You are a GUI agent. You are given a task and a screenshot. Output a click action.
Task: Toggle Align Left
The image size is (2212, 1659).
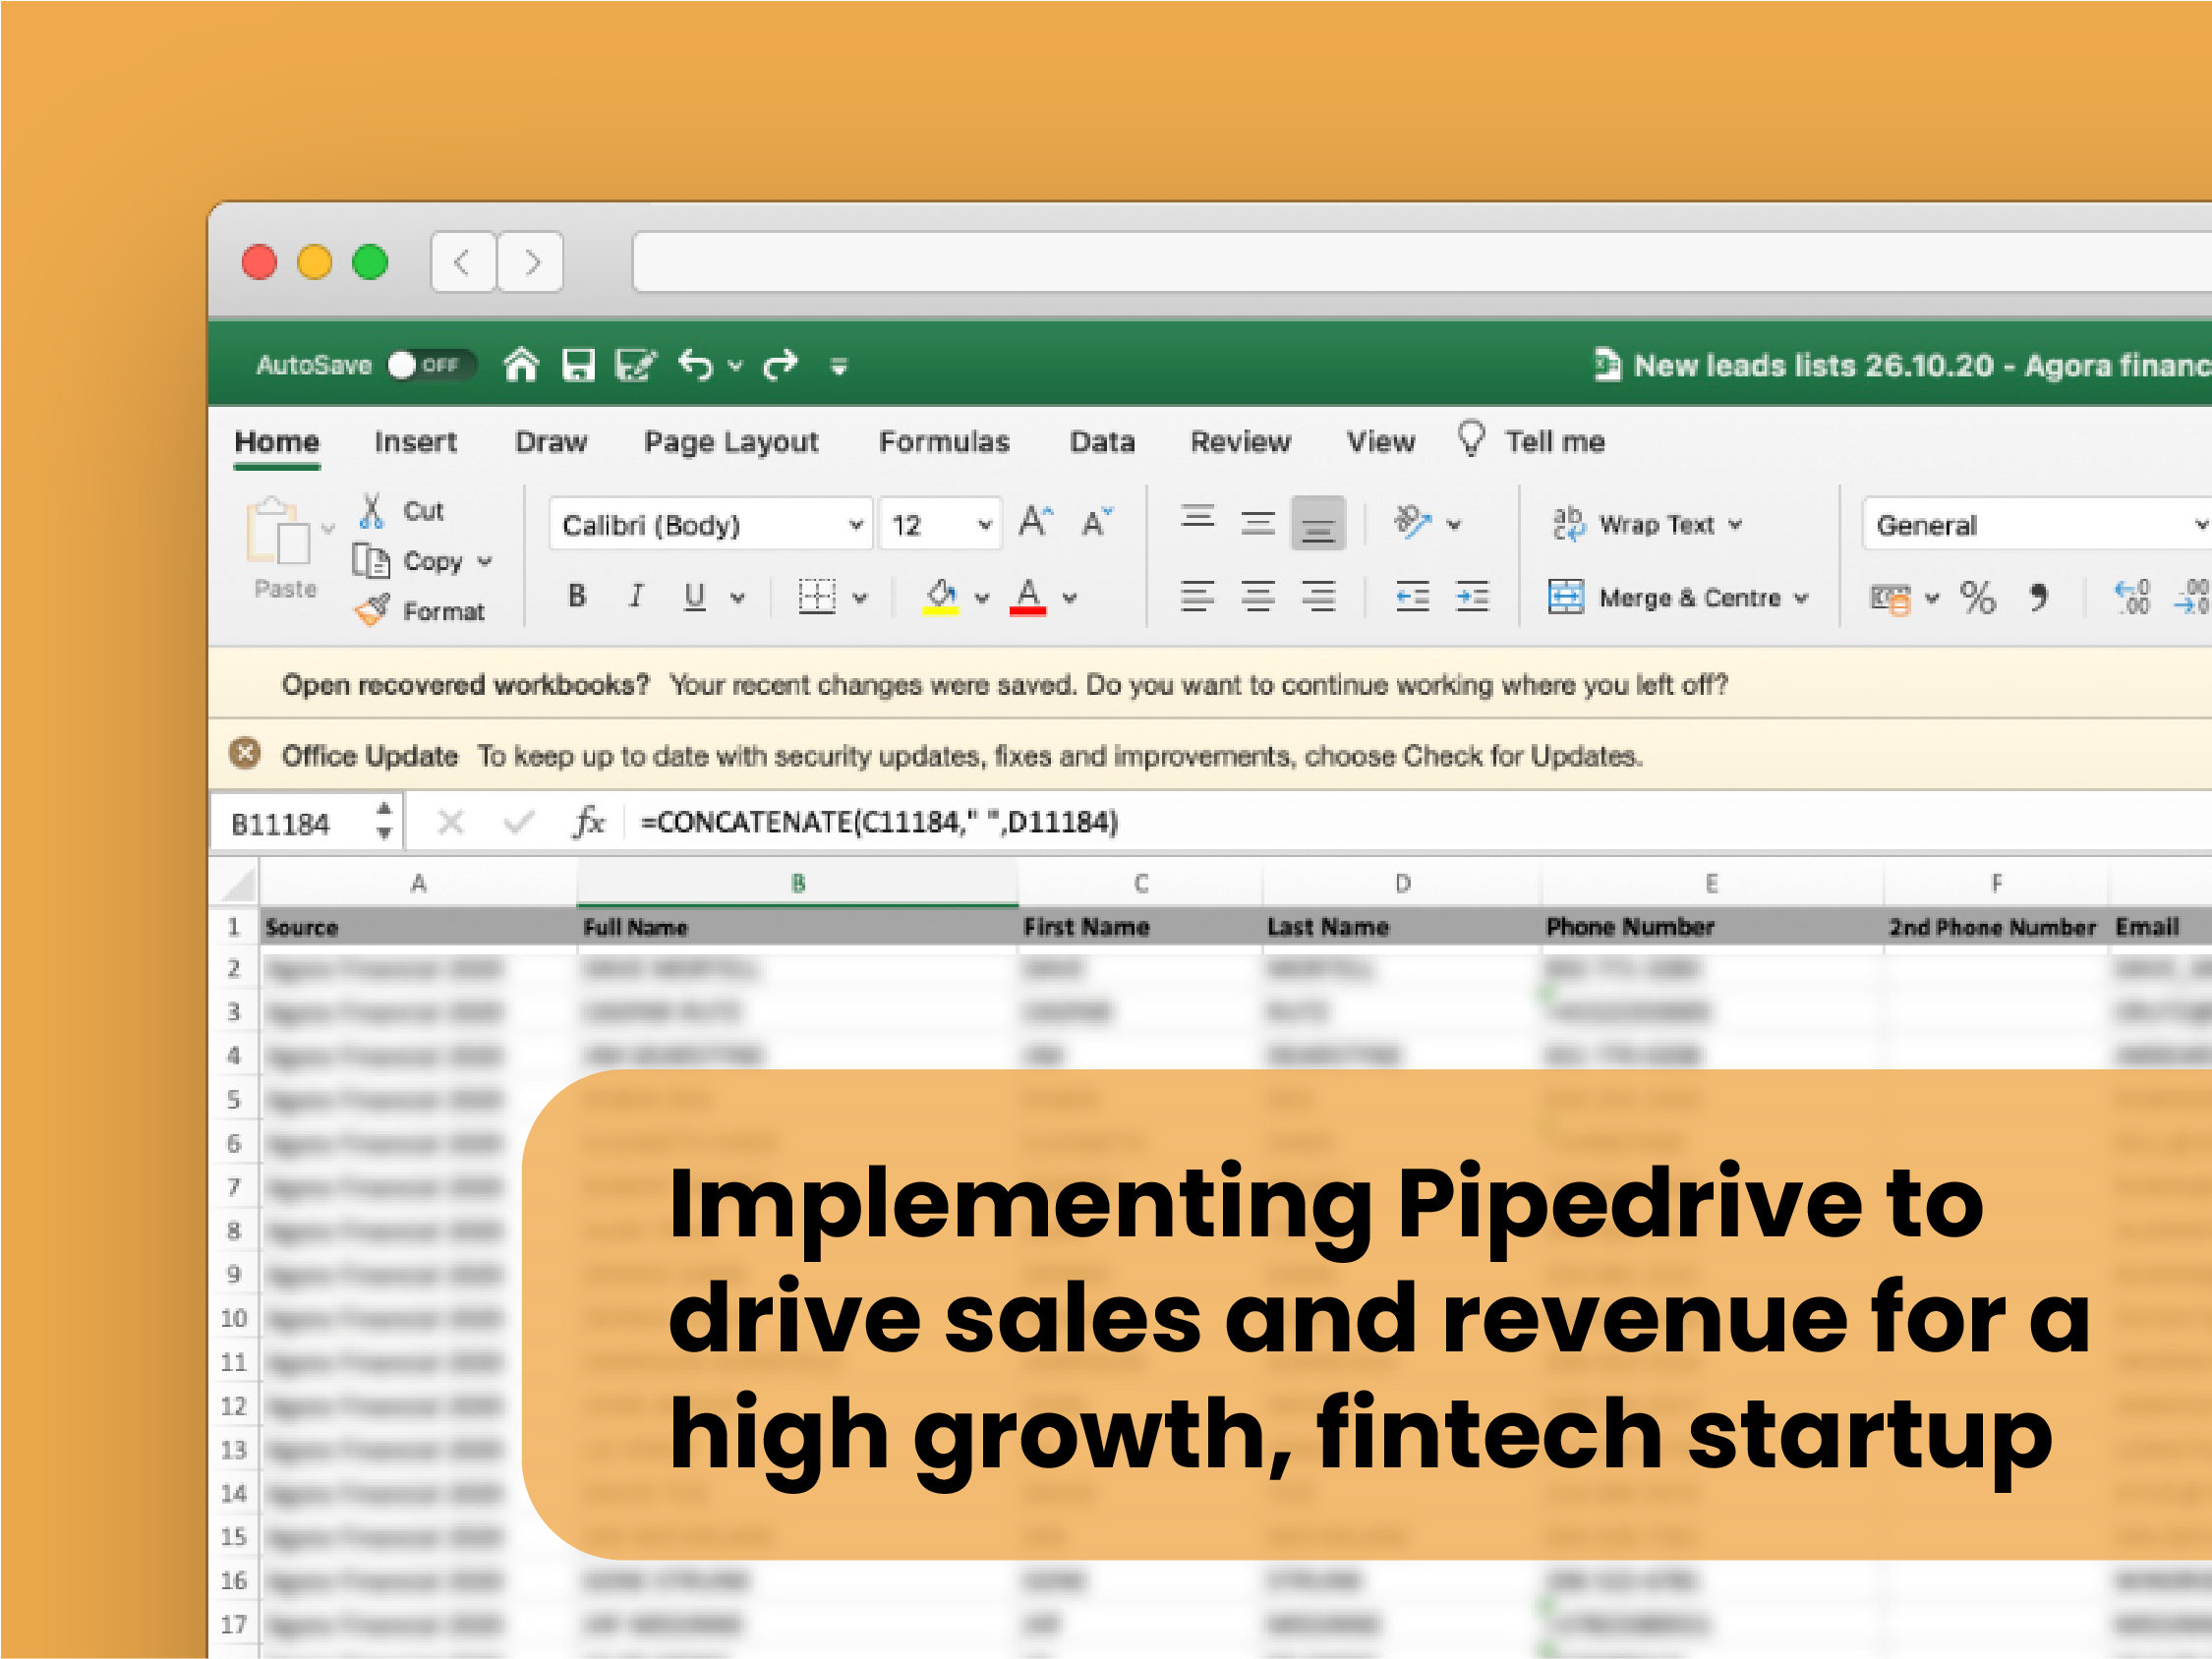(1197, 597)
